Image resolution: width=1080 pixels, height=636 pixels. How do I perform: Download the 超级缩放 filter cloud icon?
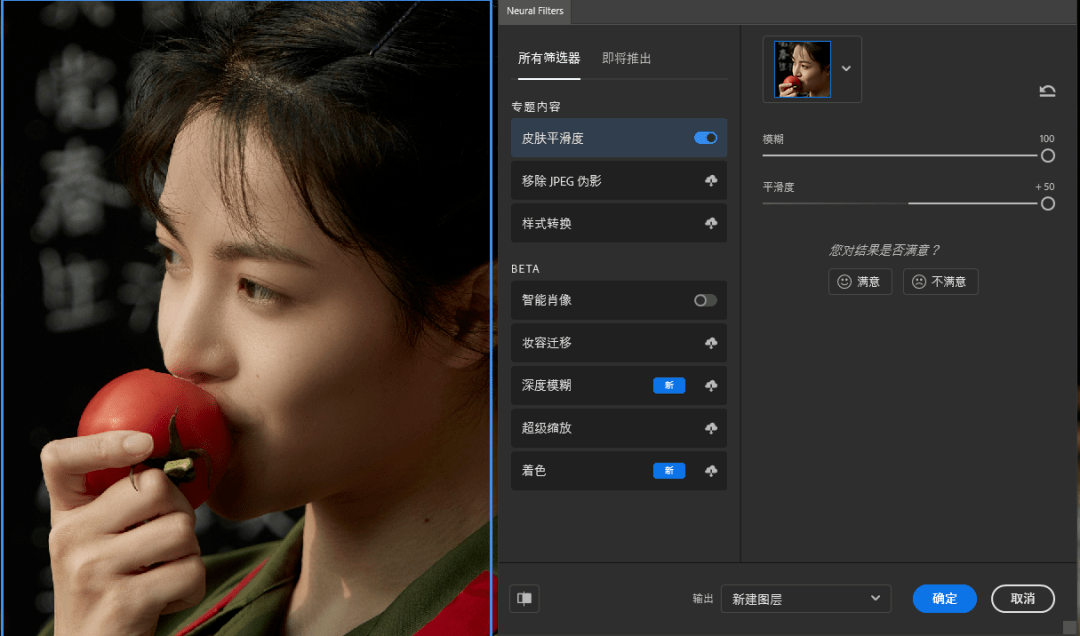(x=711, y=428)
